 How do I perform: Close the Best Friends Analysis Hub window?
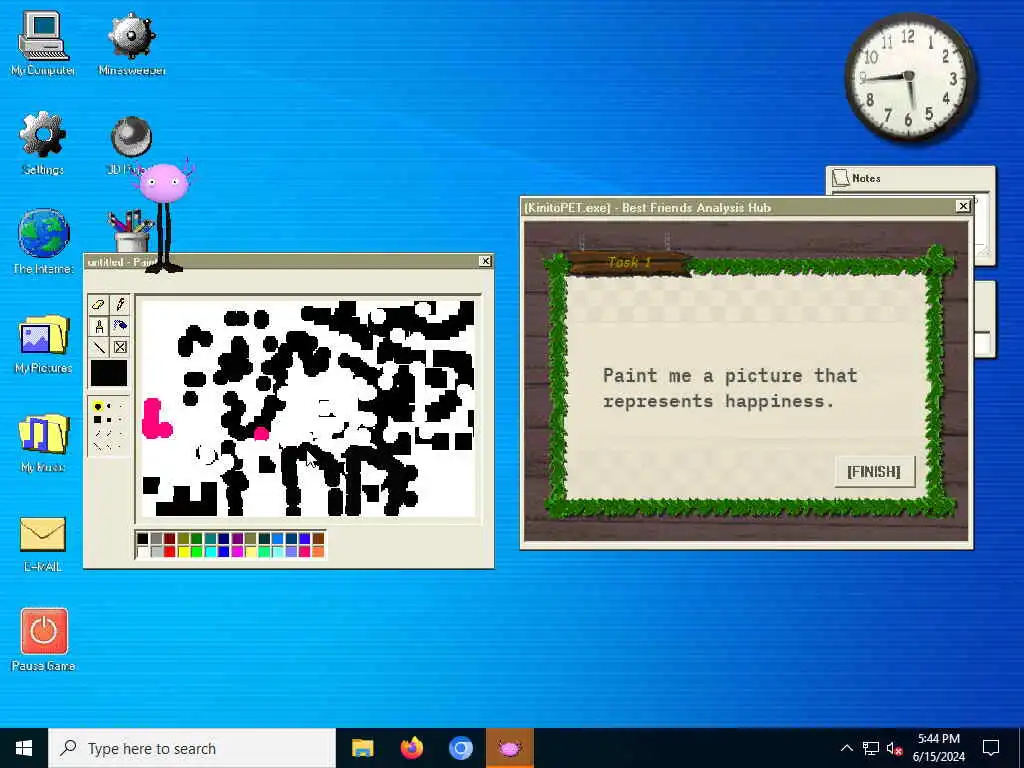click(x=963, y=206)
